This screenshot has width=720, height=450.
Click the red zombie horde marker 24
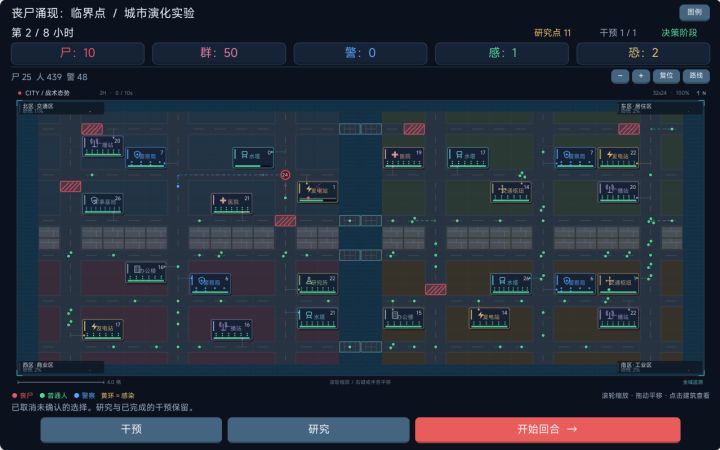(285, 175)
